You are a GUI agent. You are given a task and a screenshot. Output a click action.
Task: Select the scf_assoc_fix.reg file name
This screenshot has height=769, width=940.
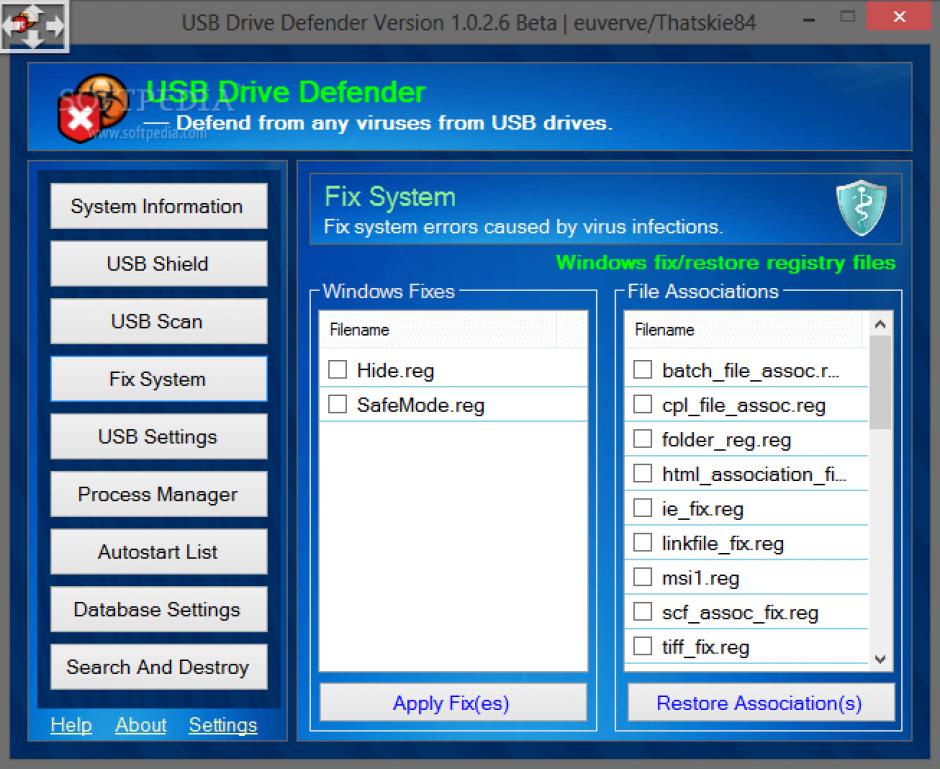[x=740, y=613]
